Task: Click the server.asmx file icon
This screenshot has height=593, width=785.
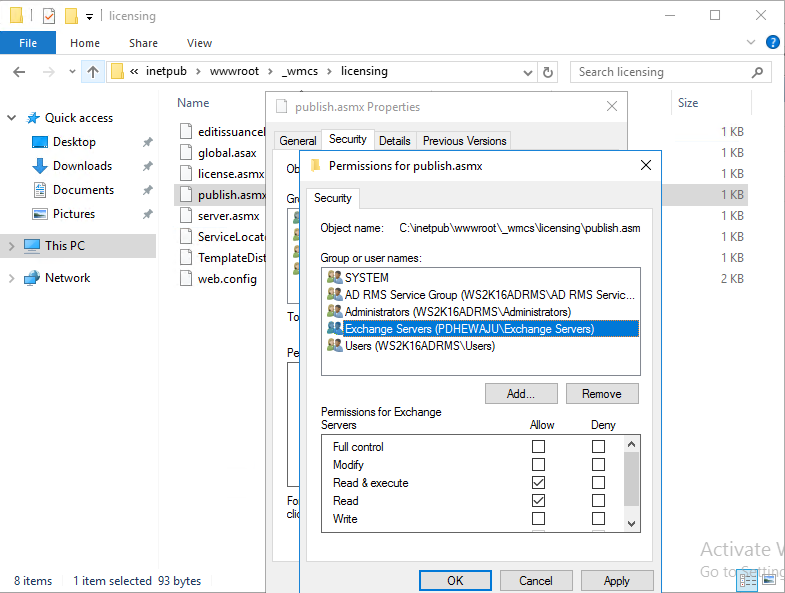Action: pyautogui.click(x=186, y=215)
